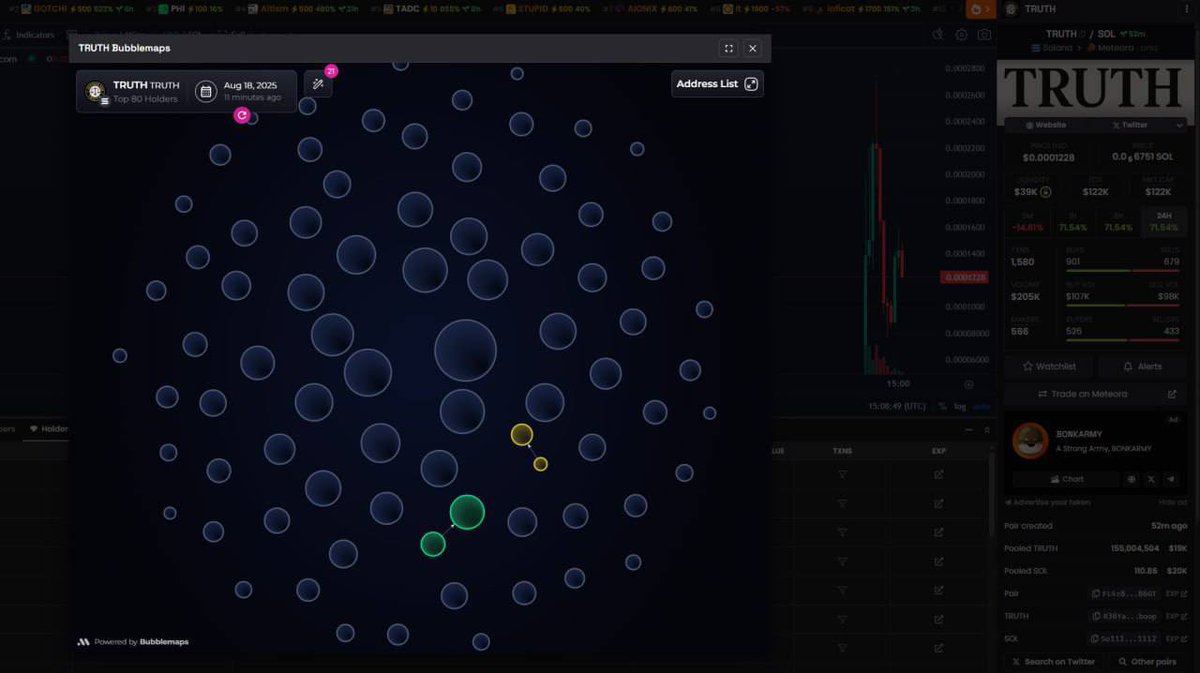Image resolution: width=1200 pixels, height=673 pixels.
Task: Select the 24H price change tab
Action: click(1164, 222)
